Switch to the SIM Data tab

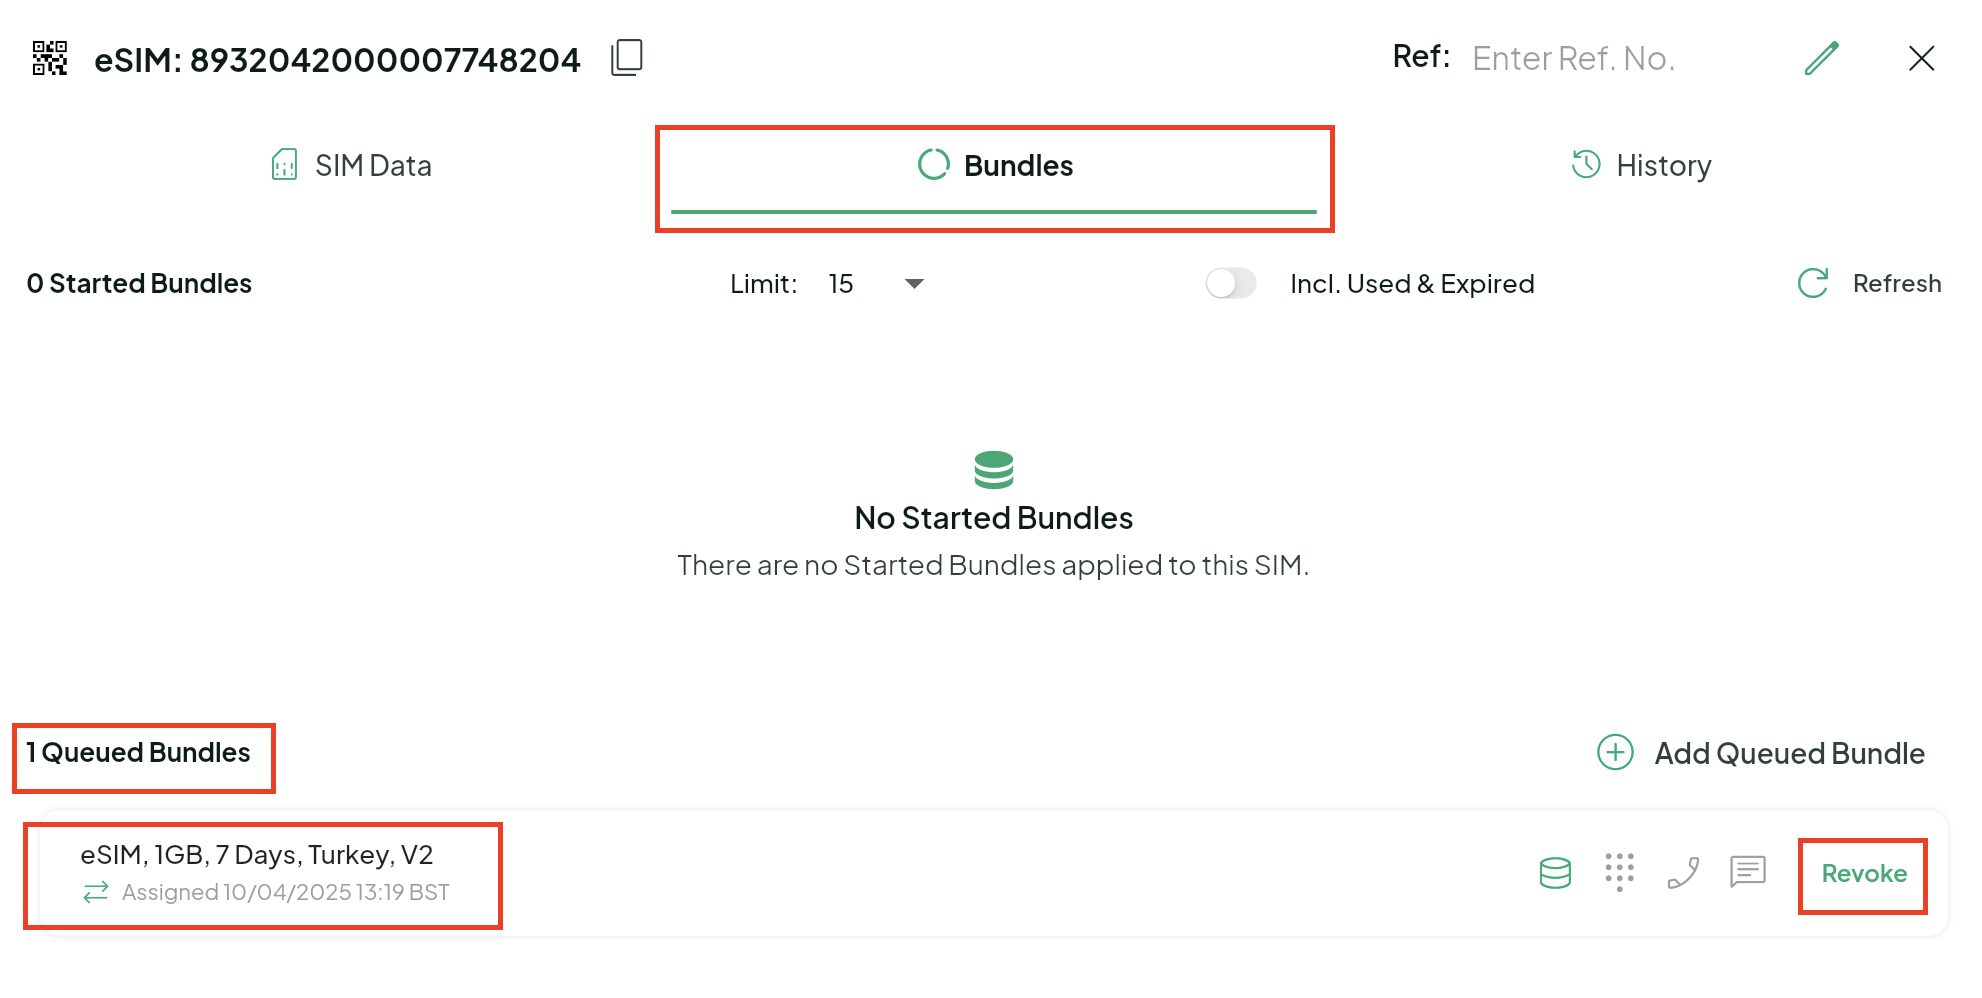(352, 166)
